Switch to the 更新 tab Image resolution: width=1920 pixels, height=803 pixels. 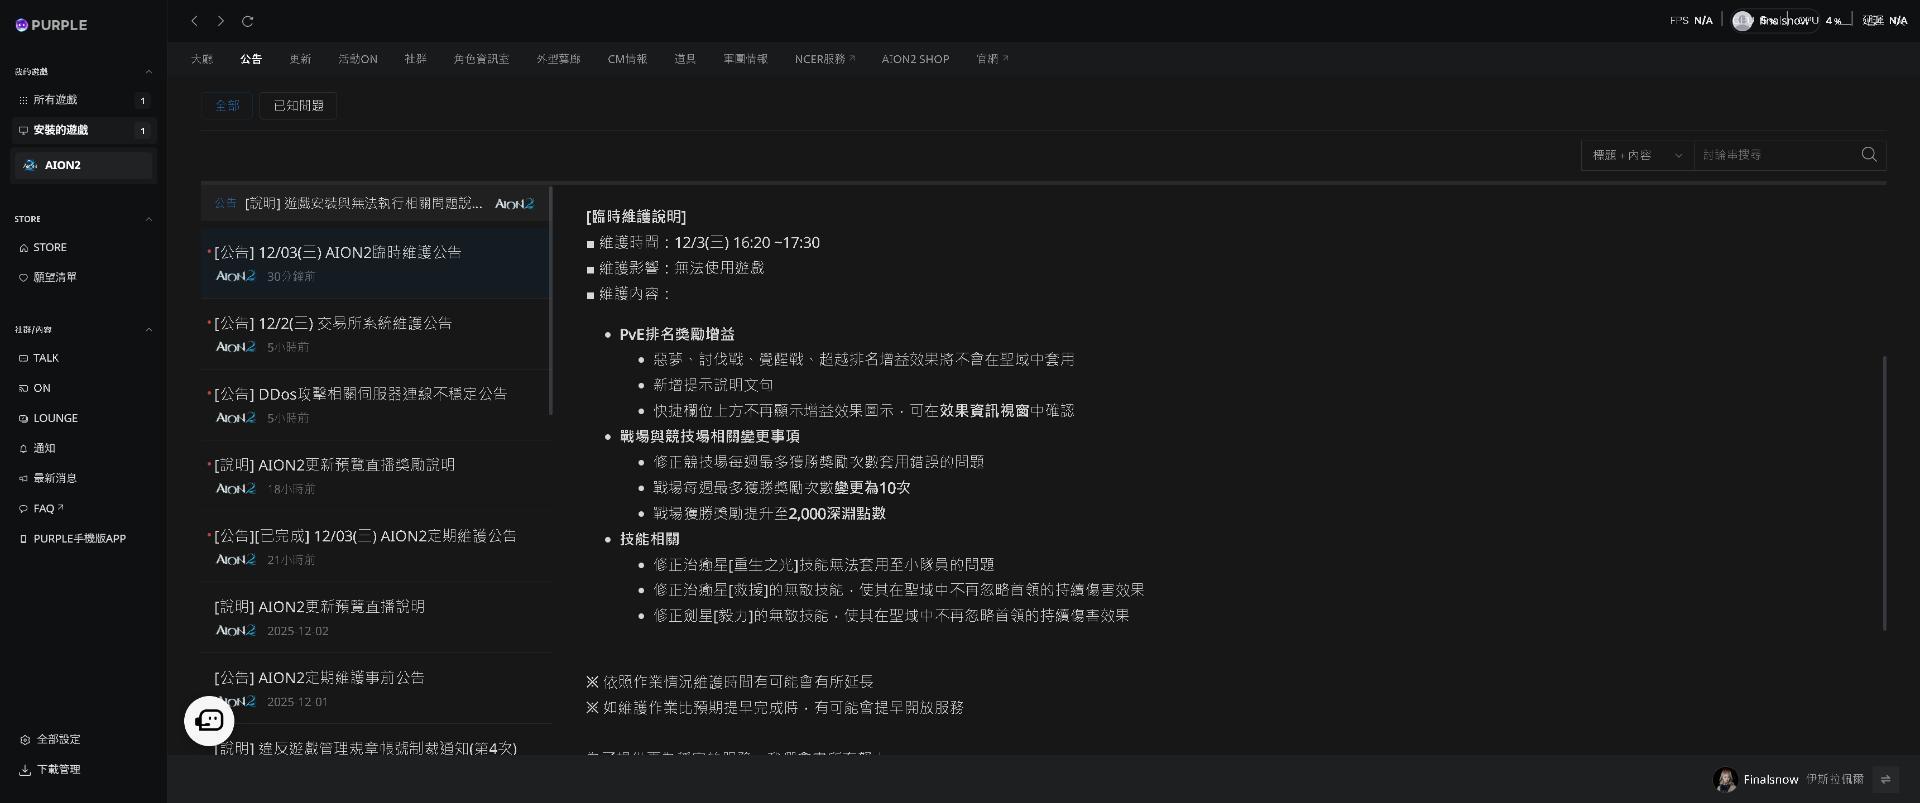tap(300, 59)
